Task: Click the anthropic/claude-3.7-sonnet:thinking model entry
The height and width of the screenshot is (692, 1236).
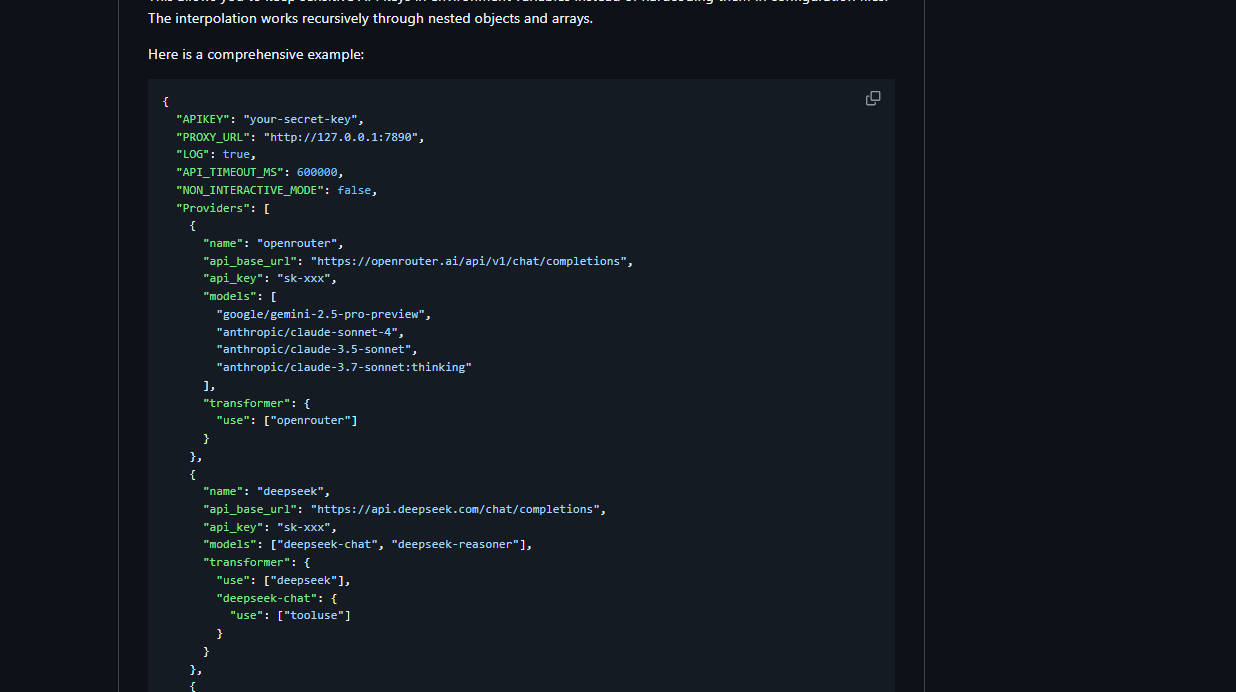Action: tap(343, 367)
